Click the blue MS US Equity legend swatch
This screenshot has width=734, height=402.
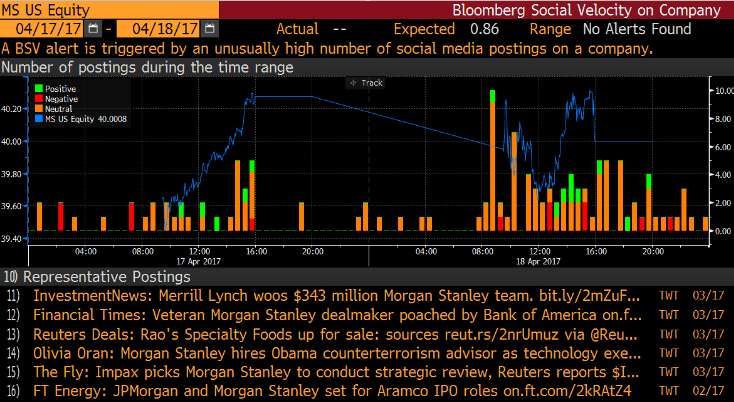[x=39, y=119]
